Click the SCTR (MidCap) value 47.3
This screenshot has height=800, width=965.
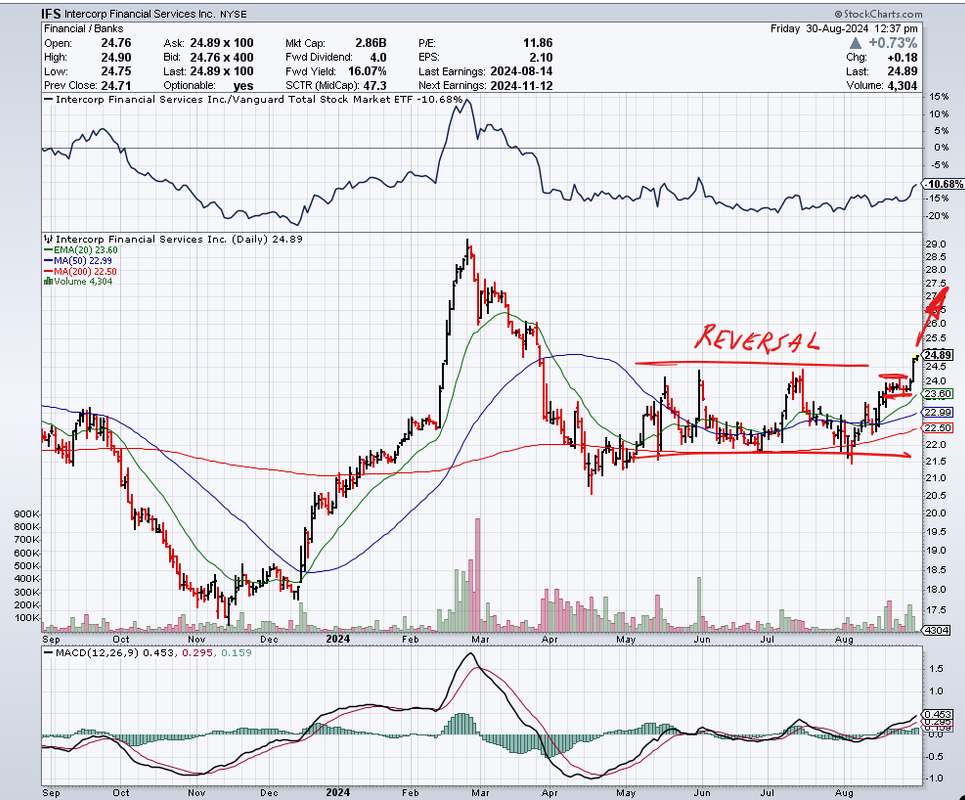tap(375, 86)
